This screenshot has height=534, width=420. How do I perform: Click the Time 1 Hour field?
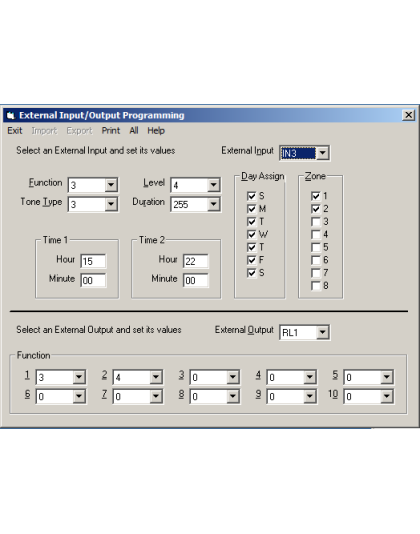(93, 261)
